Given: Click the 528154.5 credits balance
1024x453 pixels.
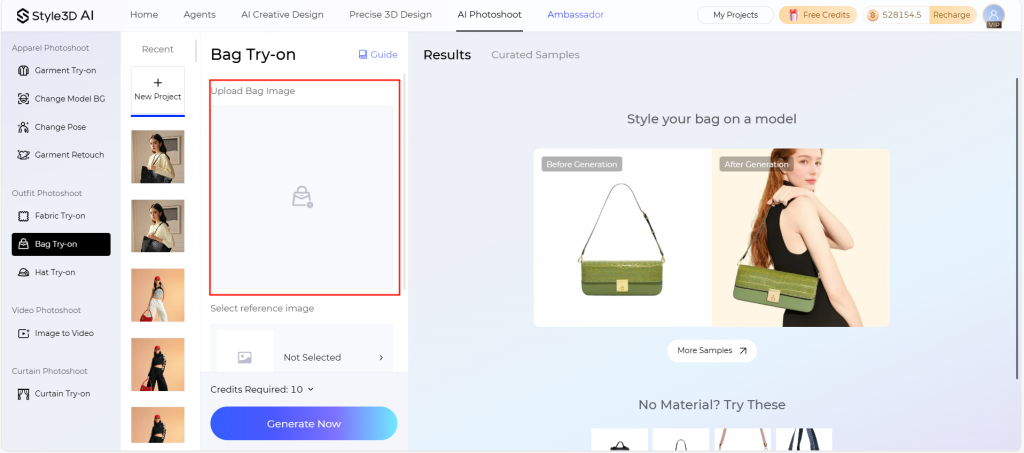Looking at the screenshot, I should [x=901, y=15].
